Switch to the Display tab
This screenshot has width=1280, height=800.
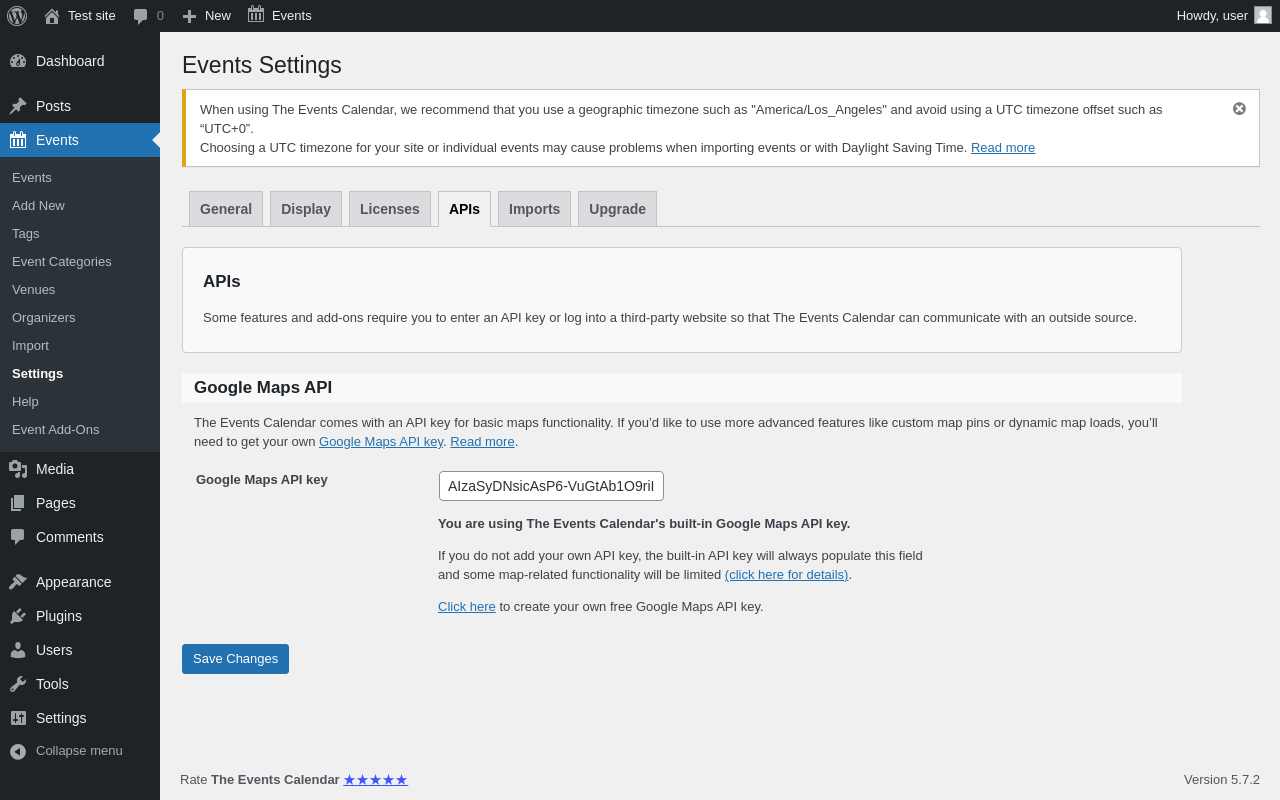coord(306,209)
